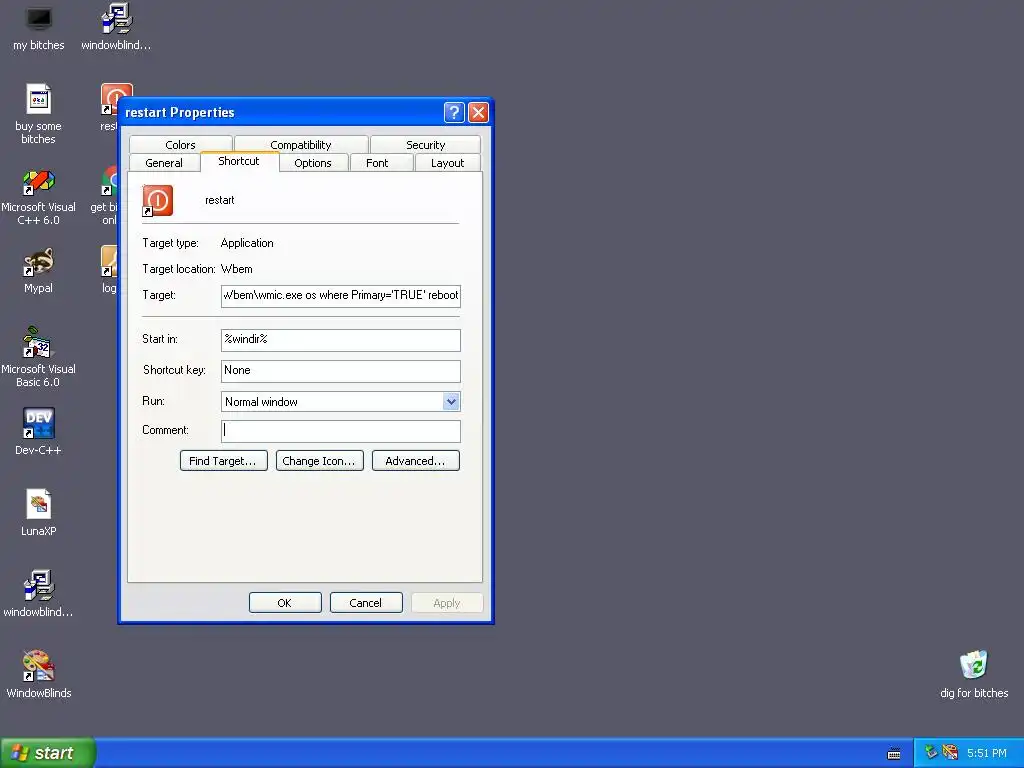Click the keyboard icon in taskbar
The image size is (1024, 768).
(894, 754)
